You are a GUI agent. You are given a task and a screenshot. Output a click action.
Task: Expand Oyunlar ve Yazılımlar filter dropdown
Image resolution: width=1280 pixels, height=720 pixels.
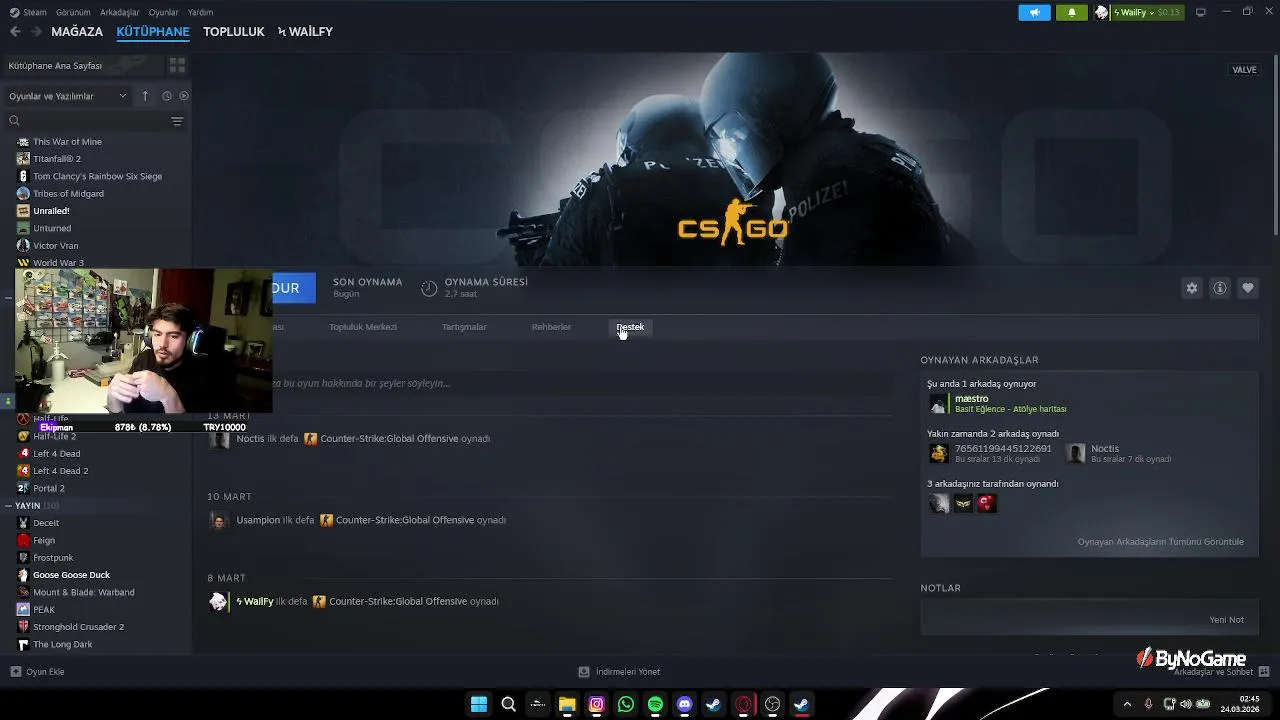click(x=68, y=96)
